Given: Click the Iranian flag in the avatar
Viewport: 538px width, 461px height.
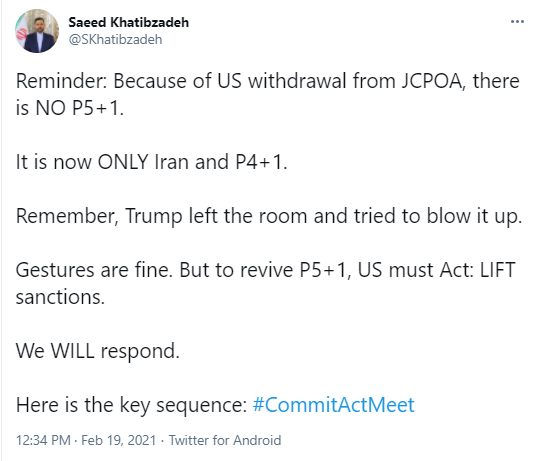Looking at the screenshot, I should (x=22, y=33).
